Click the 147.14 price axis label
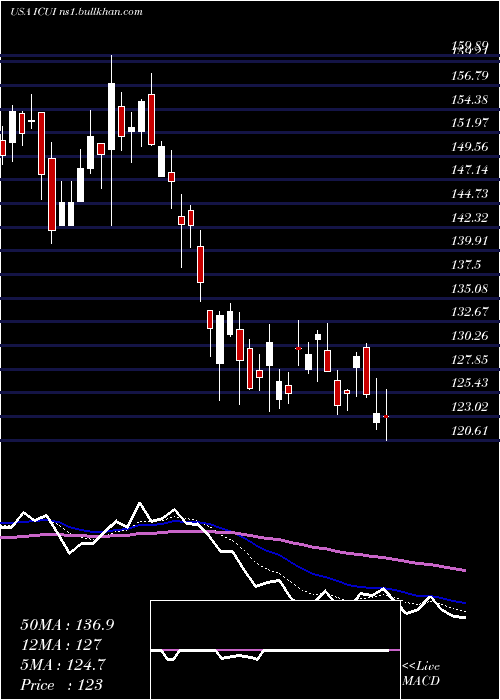The image size is (500, 700). [468, 171]
